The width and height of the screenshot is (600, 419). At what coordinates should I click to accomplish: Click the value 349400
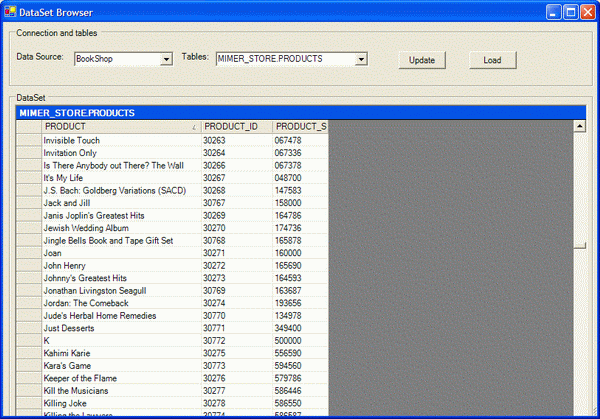point(300,328)
